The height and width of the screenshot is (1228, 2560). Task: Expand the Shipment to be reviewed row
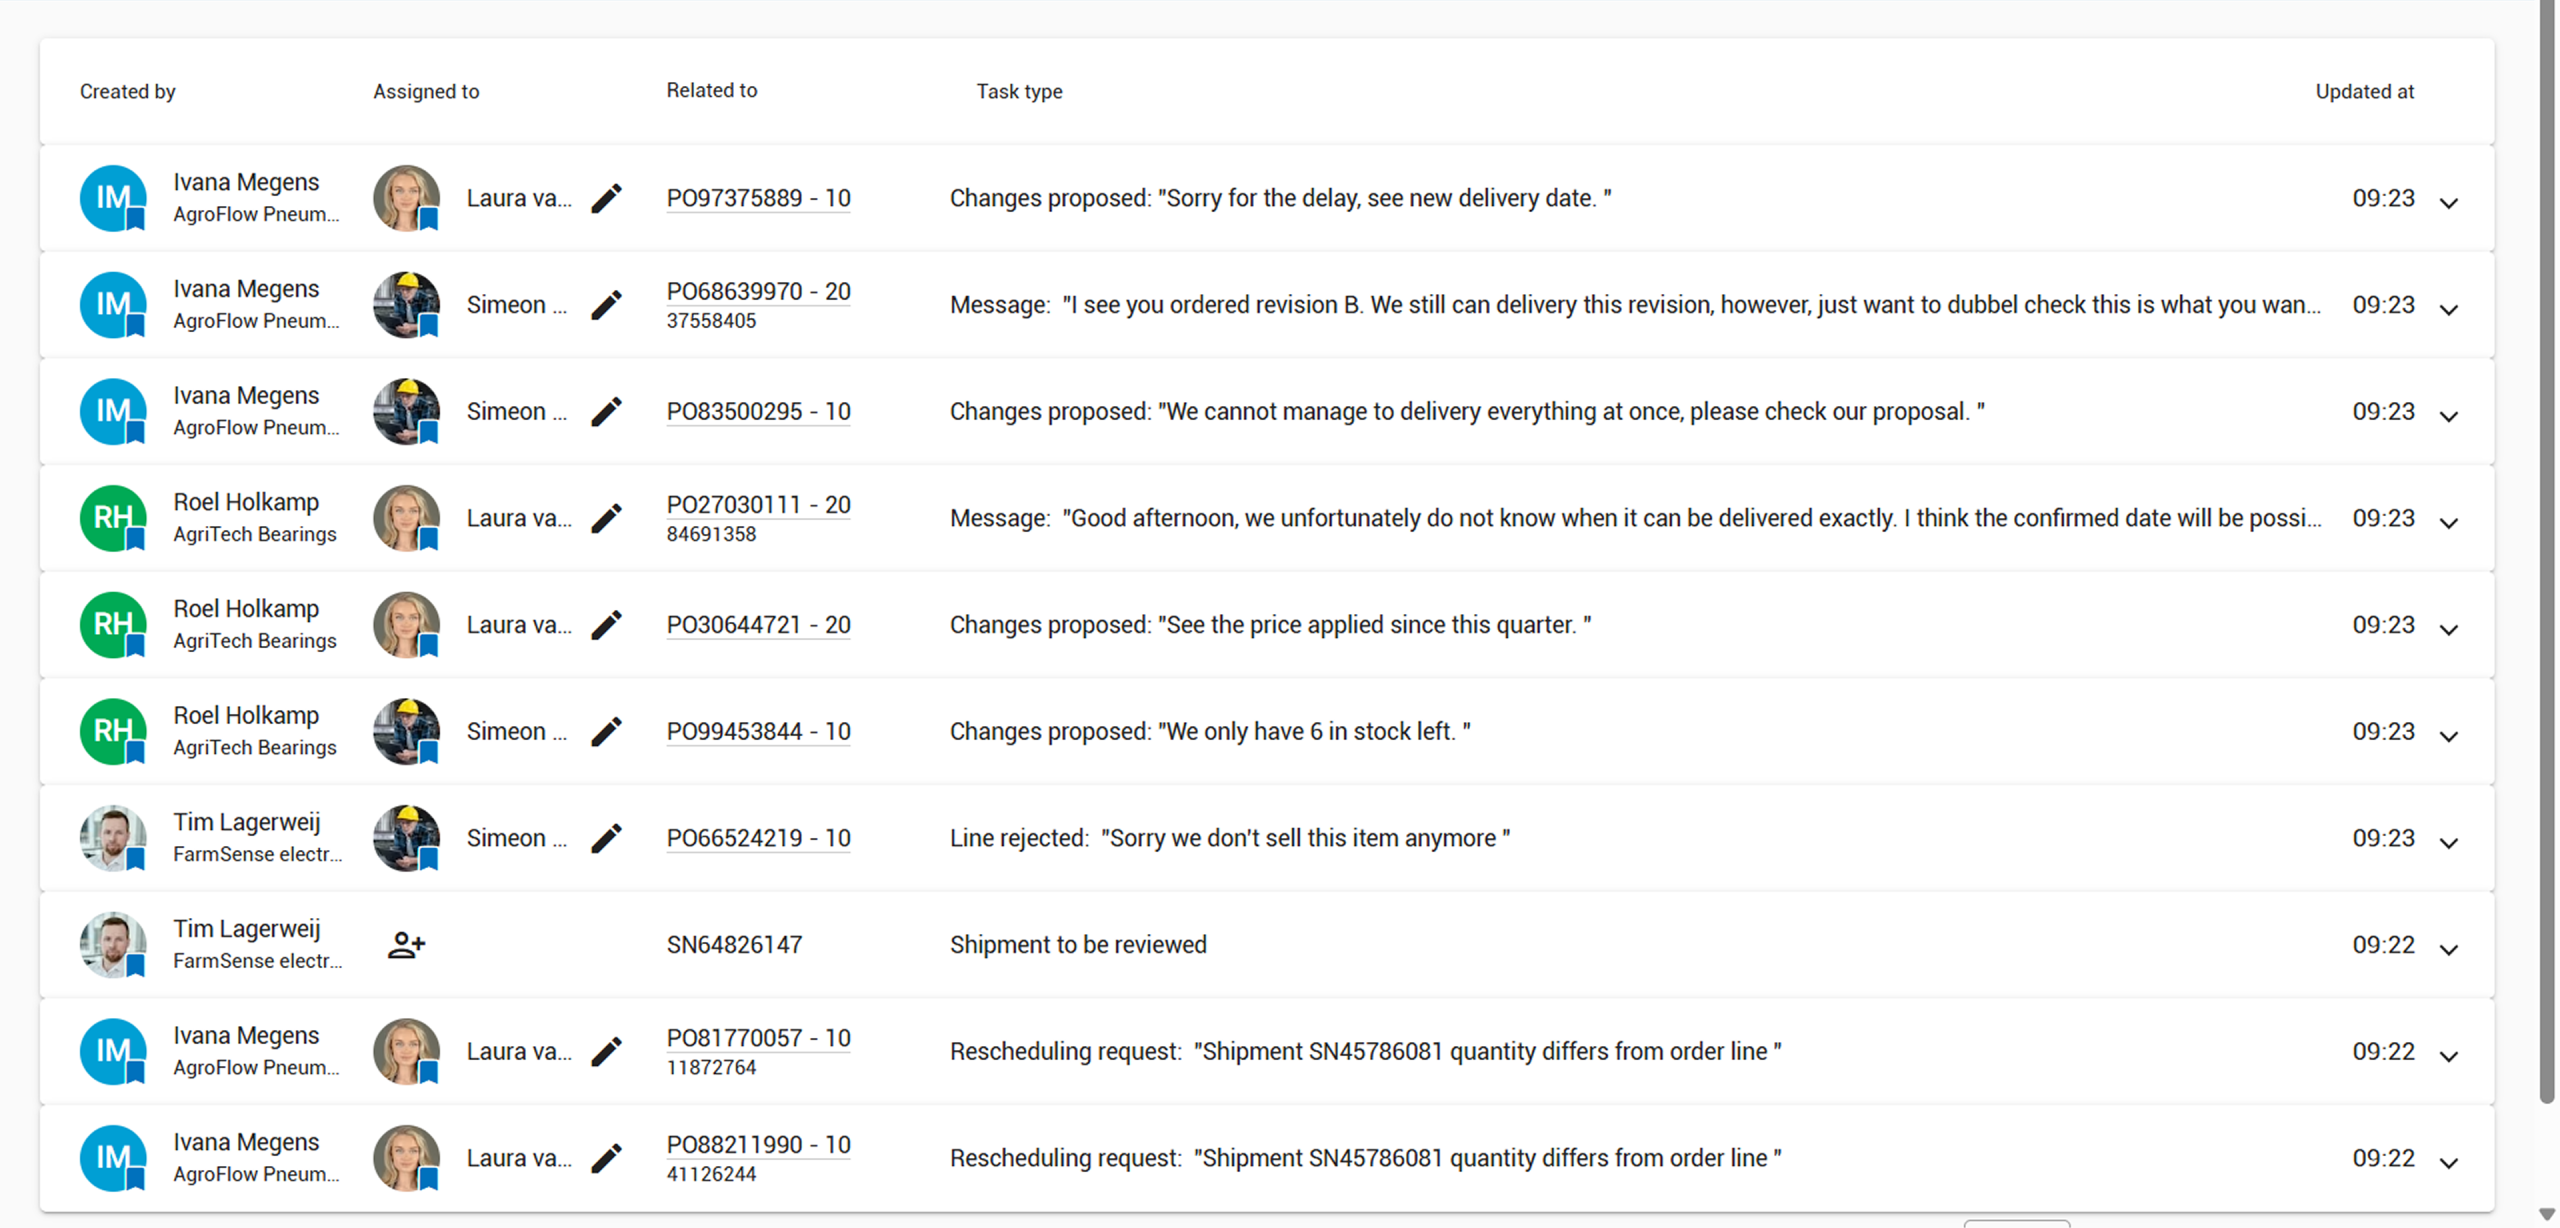2449,950
